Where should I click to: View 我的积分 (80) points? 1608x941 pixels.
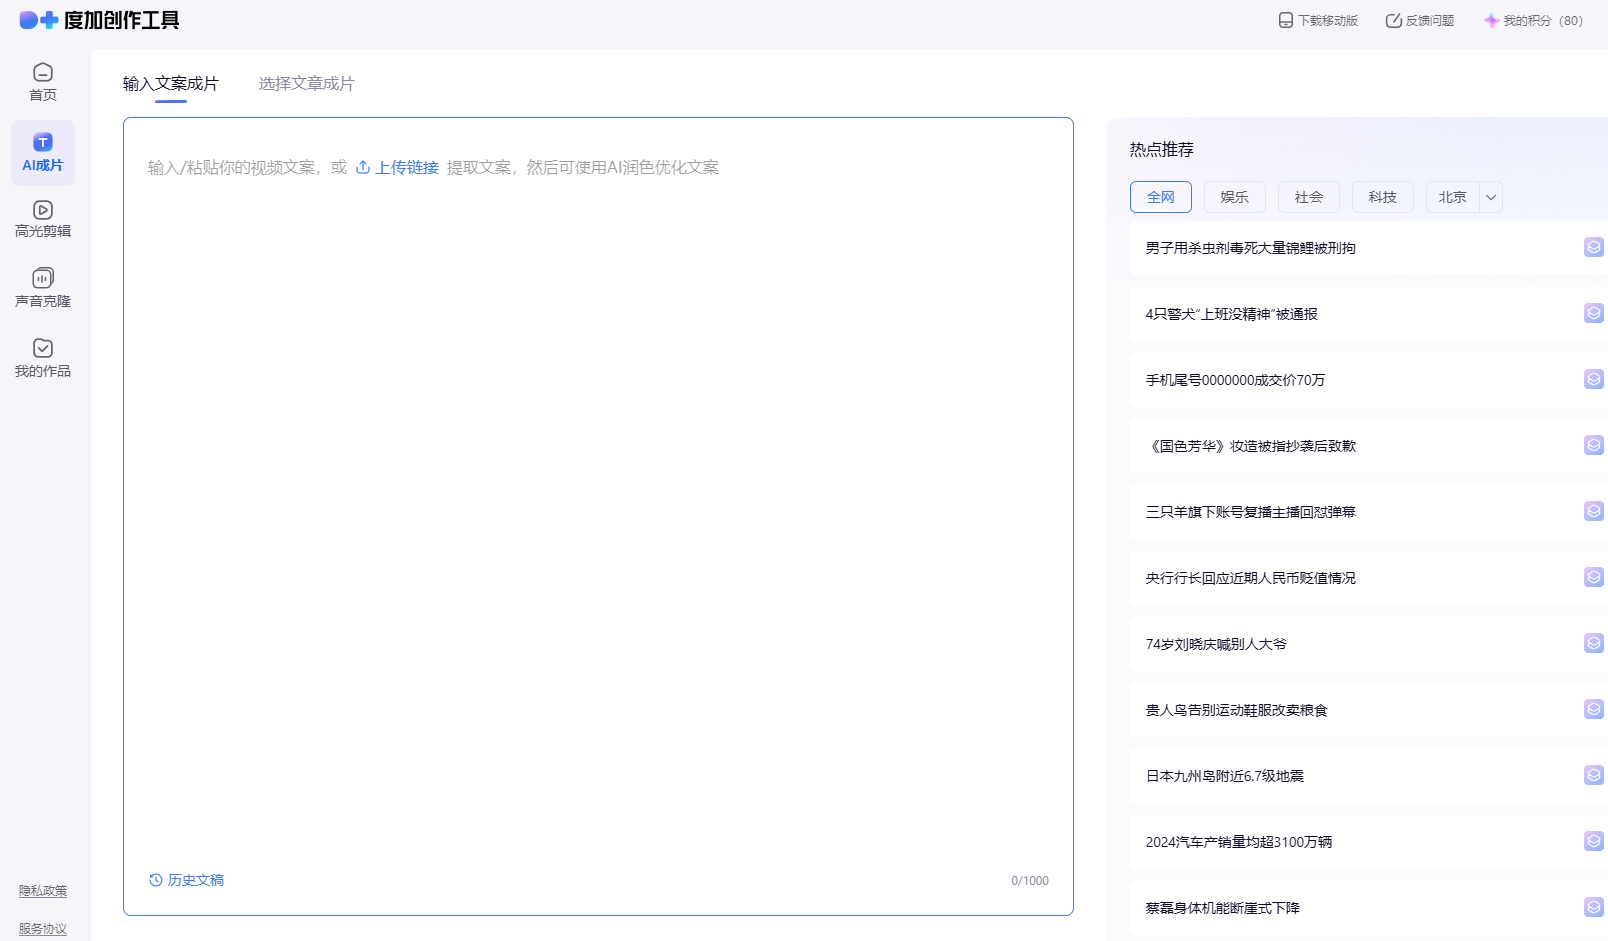pos(1533,20)
